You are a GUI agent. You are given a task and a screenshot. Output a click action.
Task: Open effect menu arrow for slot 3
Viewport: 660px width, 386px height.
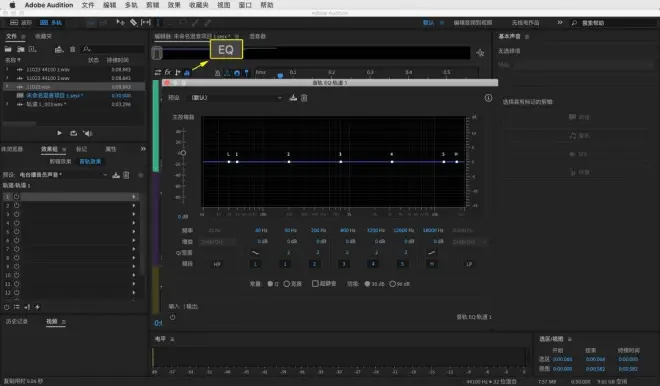tap(134, 214)
